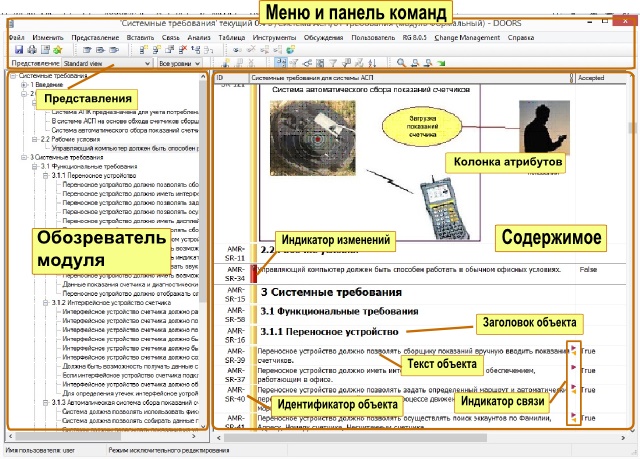The width and height of the screenshot is (640, 459).
Task: Collapse 2.2 Рабочие условия node
Action: [35, 140]
